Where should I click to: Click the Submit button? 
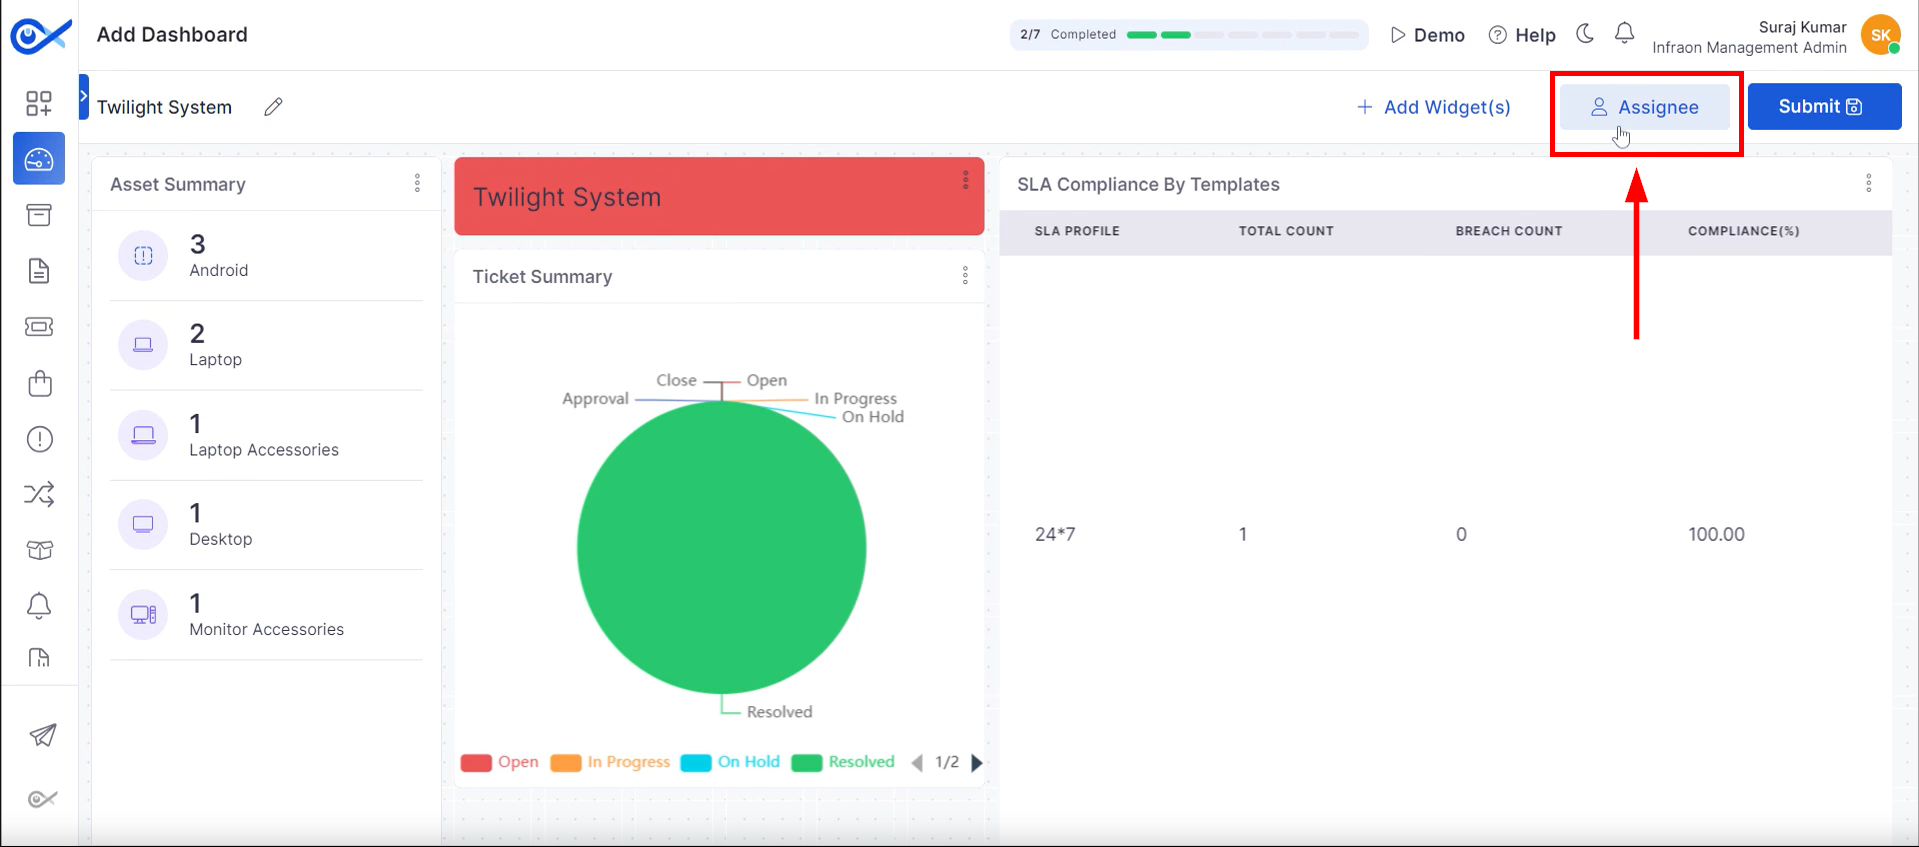click(x=1824, y=106)
